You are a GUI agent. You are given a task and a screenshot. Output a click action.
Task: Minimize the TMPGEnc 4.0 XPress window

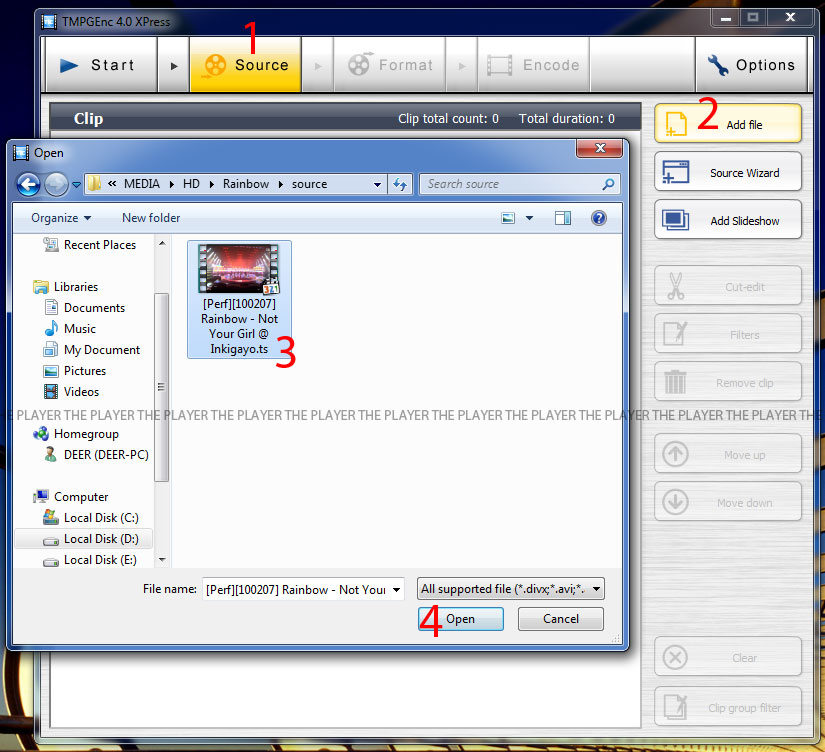[726, 18]
